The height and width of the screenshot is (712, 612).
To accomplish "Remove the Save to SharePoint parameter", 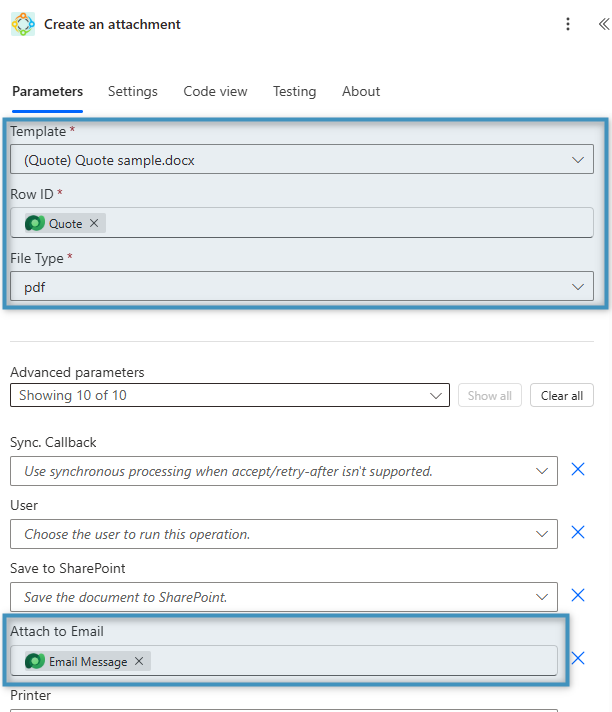I will 577,596.
